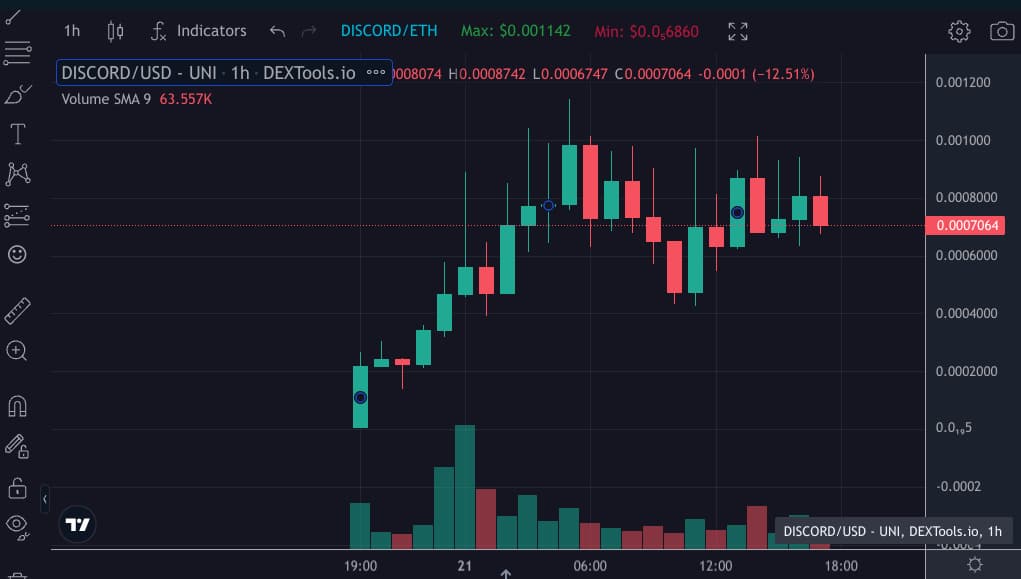Screen dimensions: 1021x579
Task: Select the Text annotation tool
Action: click(18, 134)
